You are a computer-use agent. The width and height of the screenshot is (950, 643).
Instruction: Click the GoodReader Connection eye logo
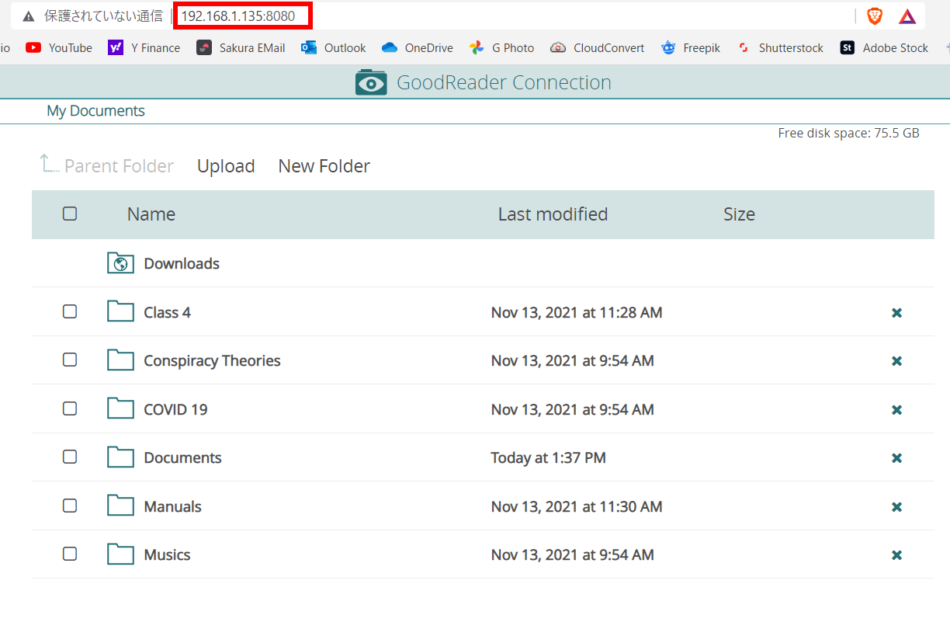click(x=371, y=83)
